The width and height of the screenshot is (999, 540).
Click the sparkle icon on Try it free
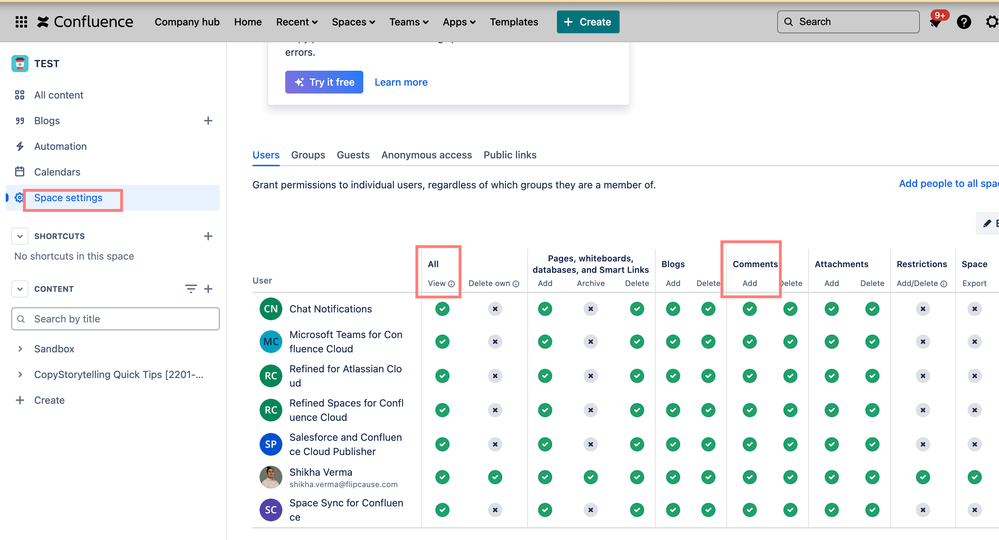click(x=299, y=82)
